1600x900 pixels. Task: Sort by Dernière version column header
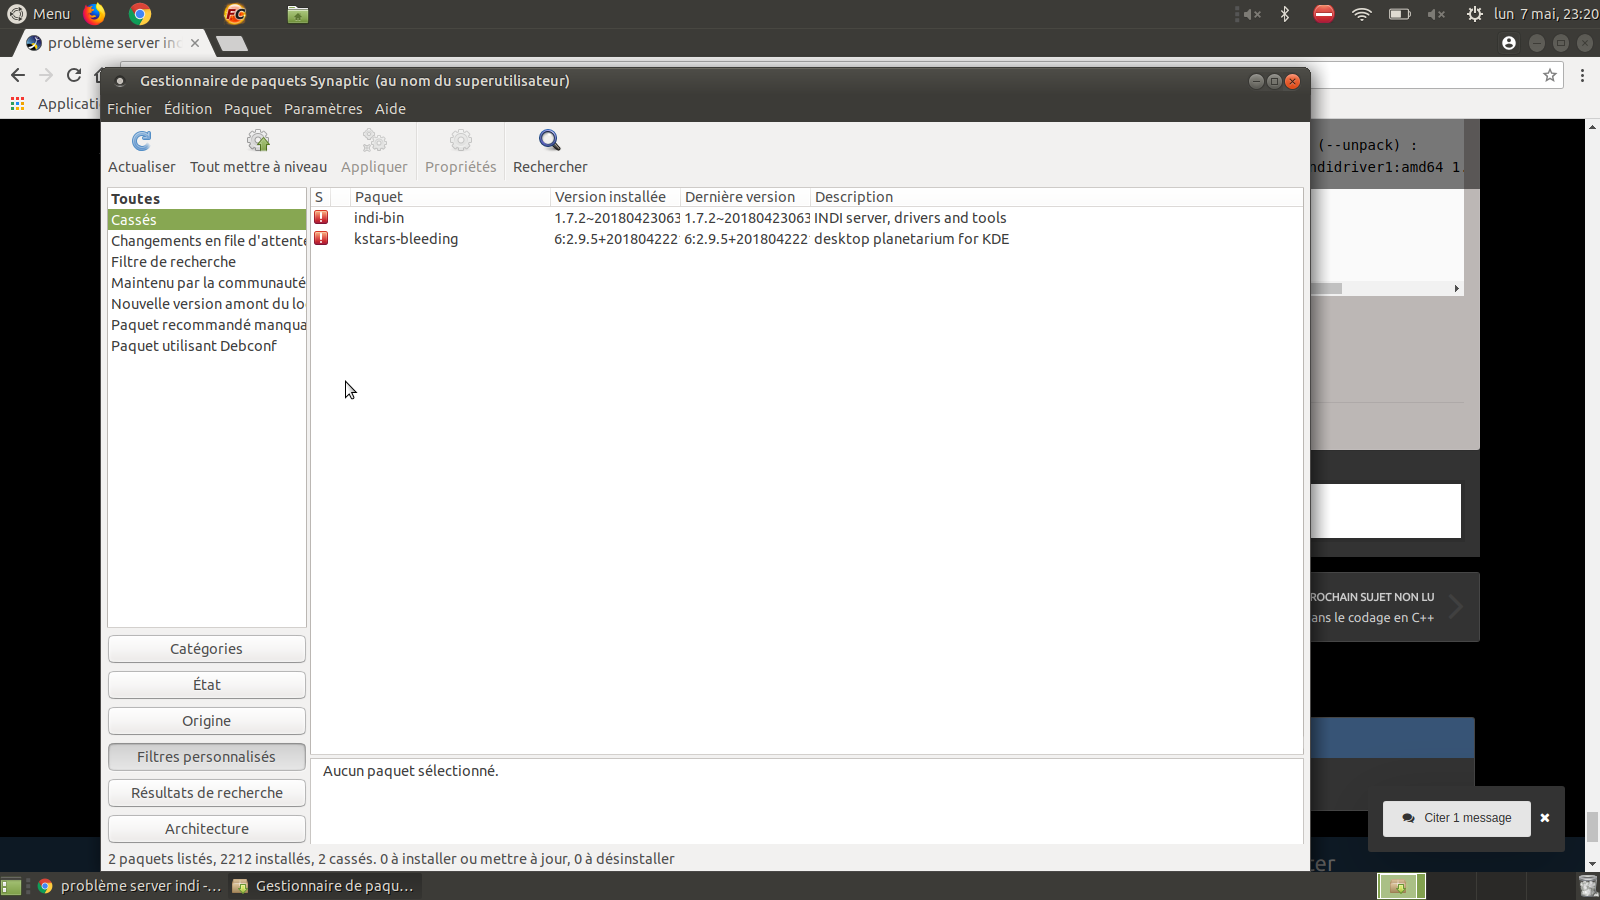point(745,197)
